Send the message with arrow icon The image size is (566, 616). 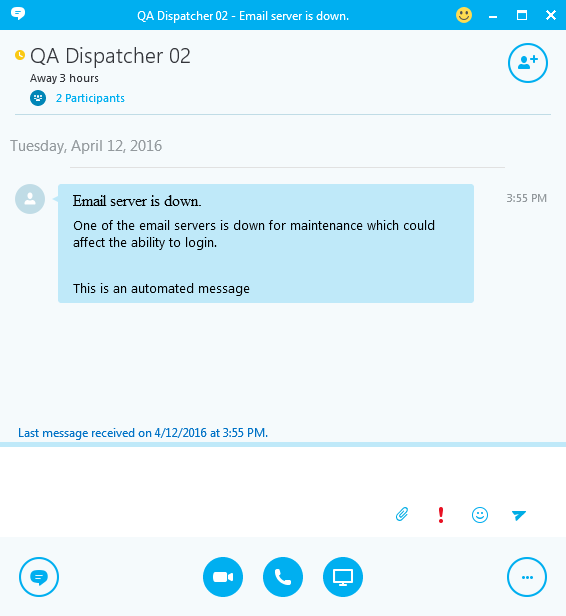pos(518,515)
